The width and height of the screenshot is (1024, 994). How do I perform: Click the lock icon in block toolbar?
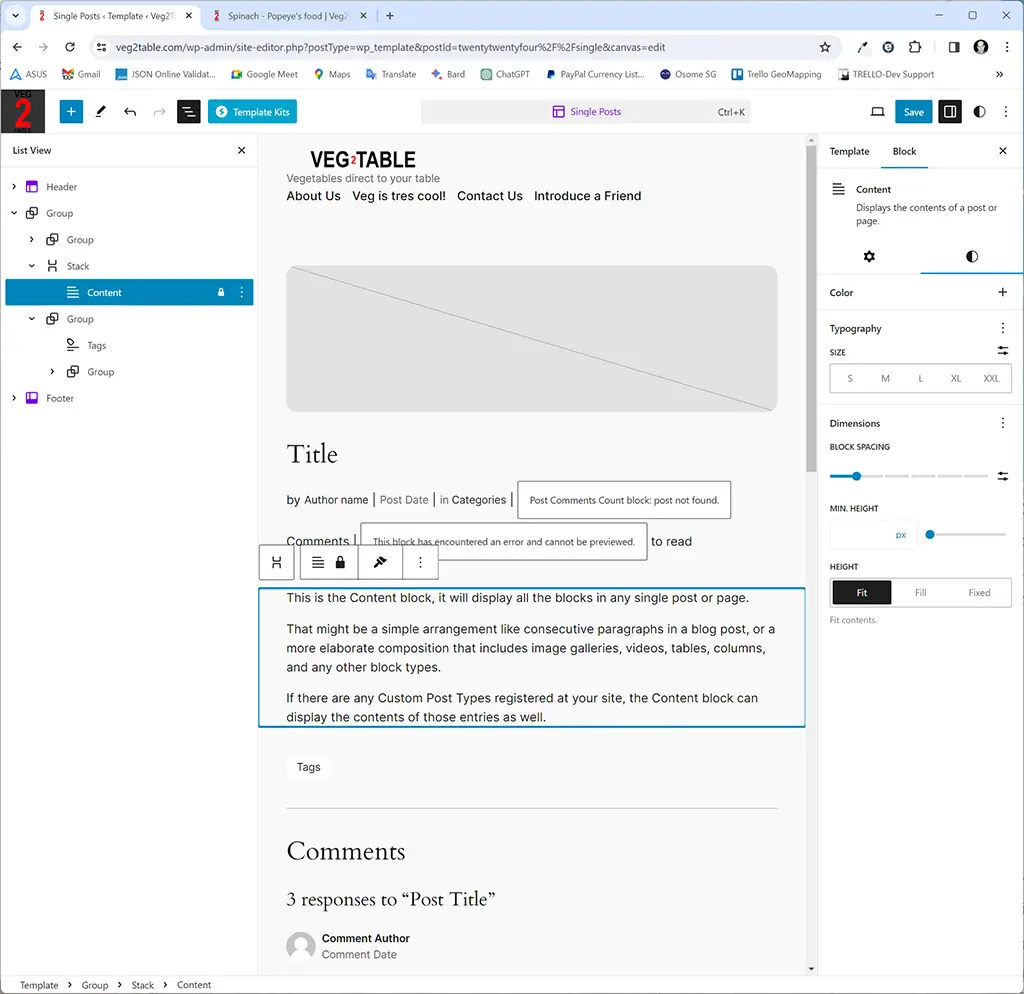click(340, 563)
